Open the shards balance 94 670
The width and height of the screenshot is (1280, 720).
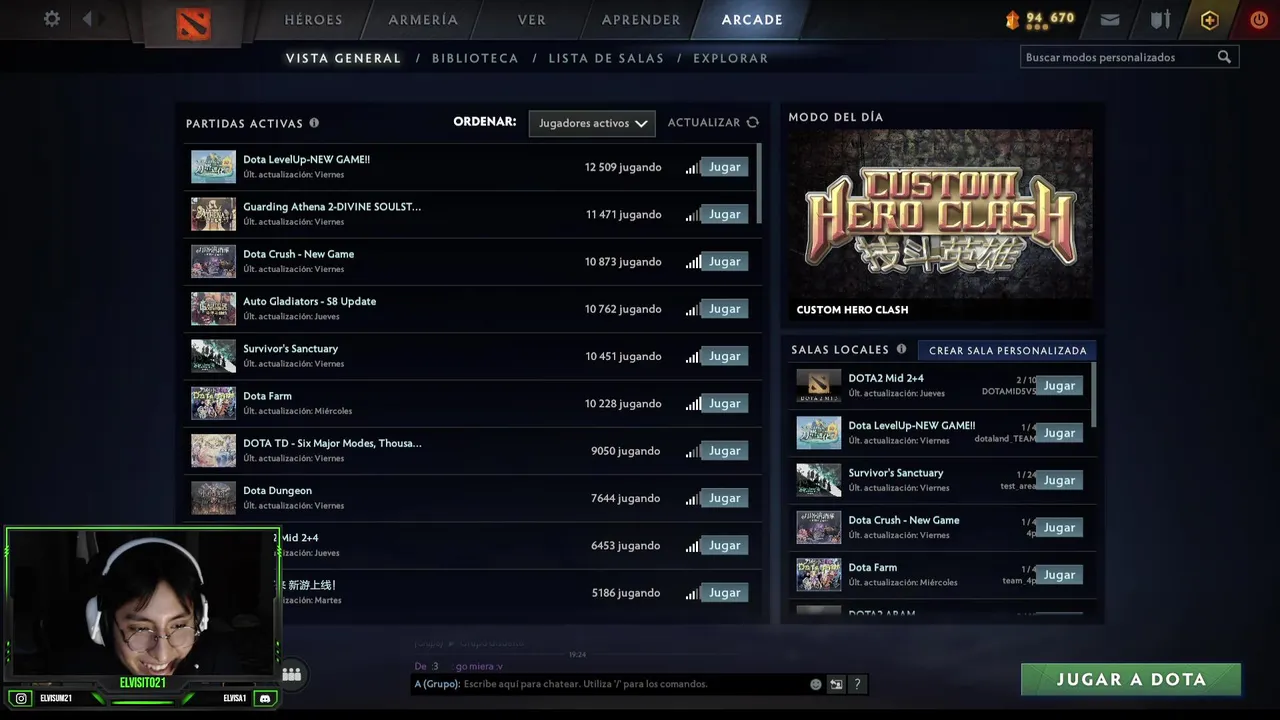click(x=1040, y=19)
